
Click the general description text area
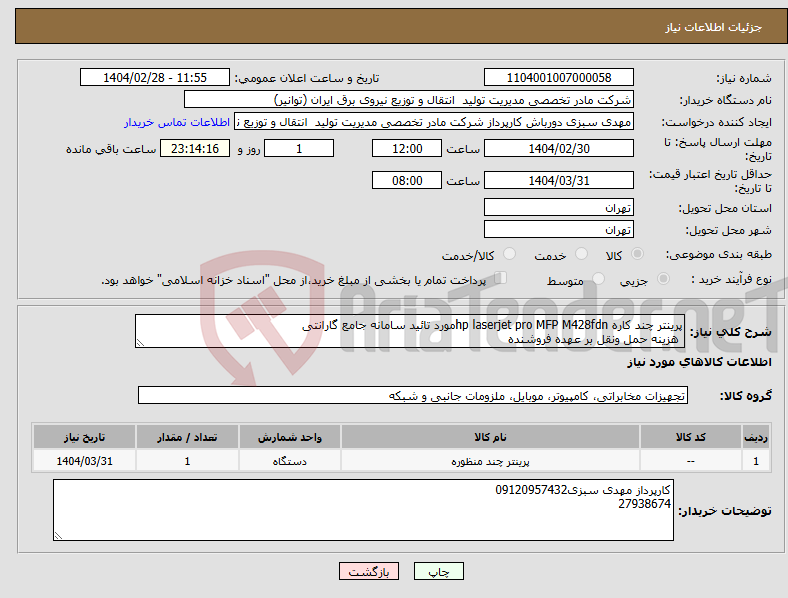[410, 331]
